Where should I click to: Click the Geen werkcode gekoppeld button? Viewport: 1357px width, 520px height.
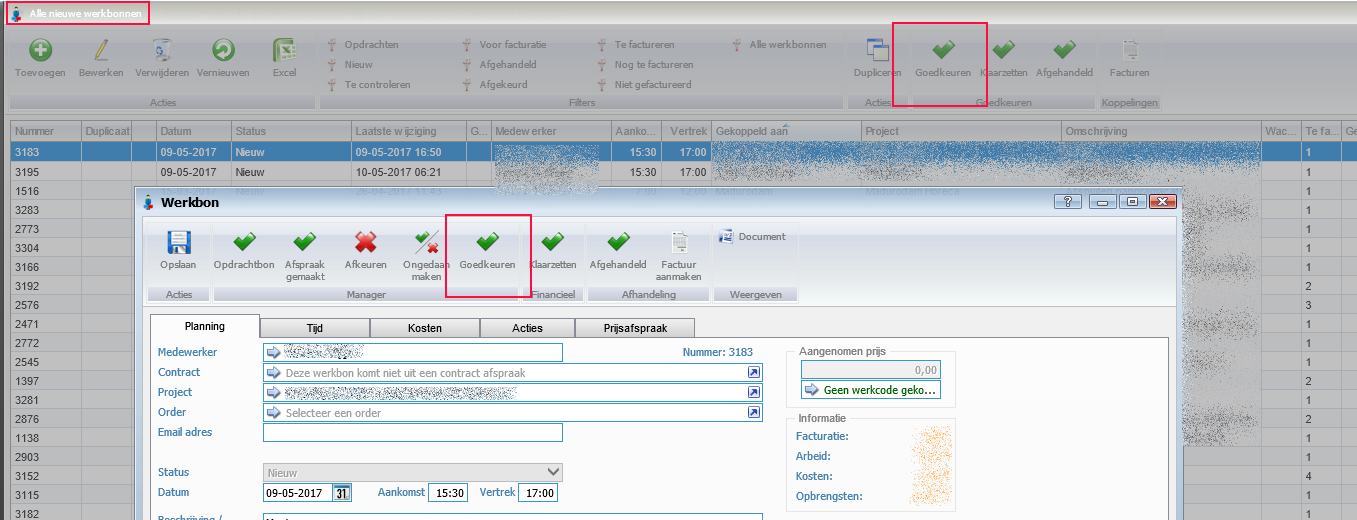tap(870, 390)
